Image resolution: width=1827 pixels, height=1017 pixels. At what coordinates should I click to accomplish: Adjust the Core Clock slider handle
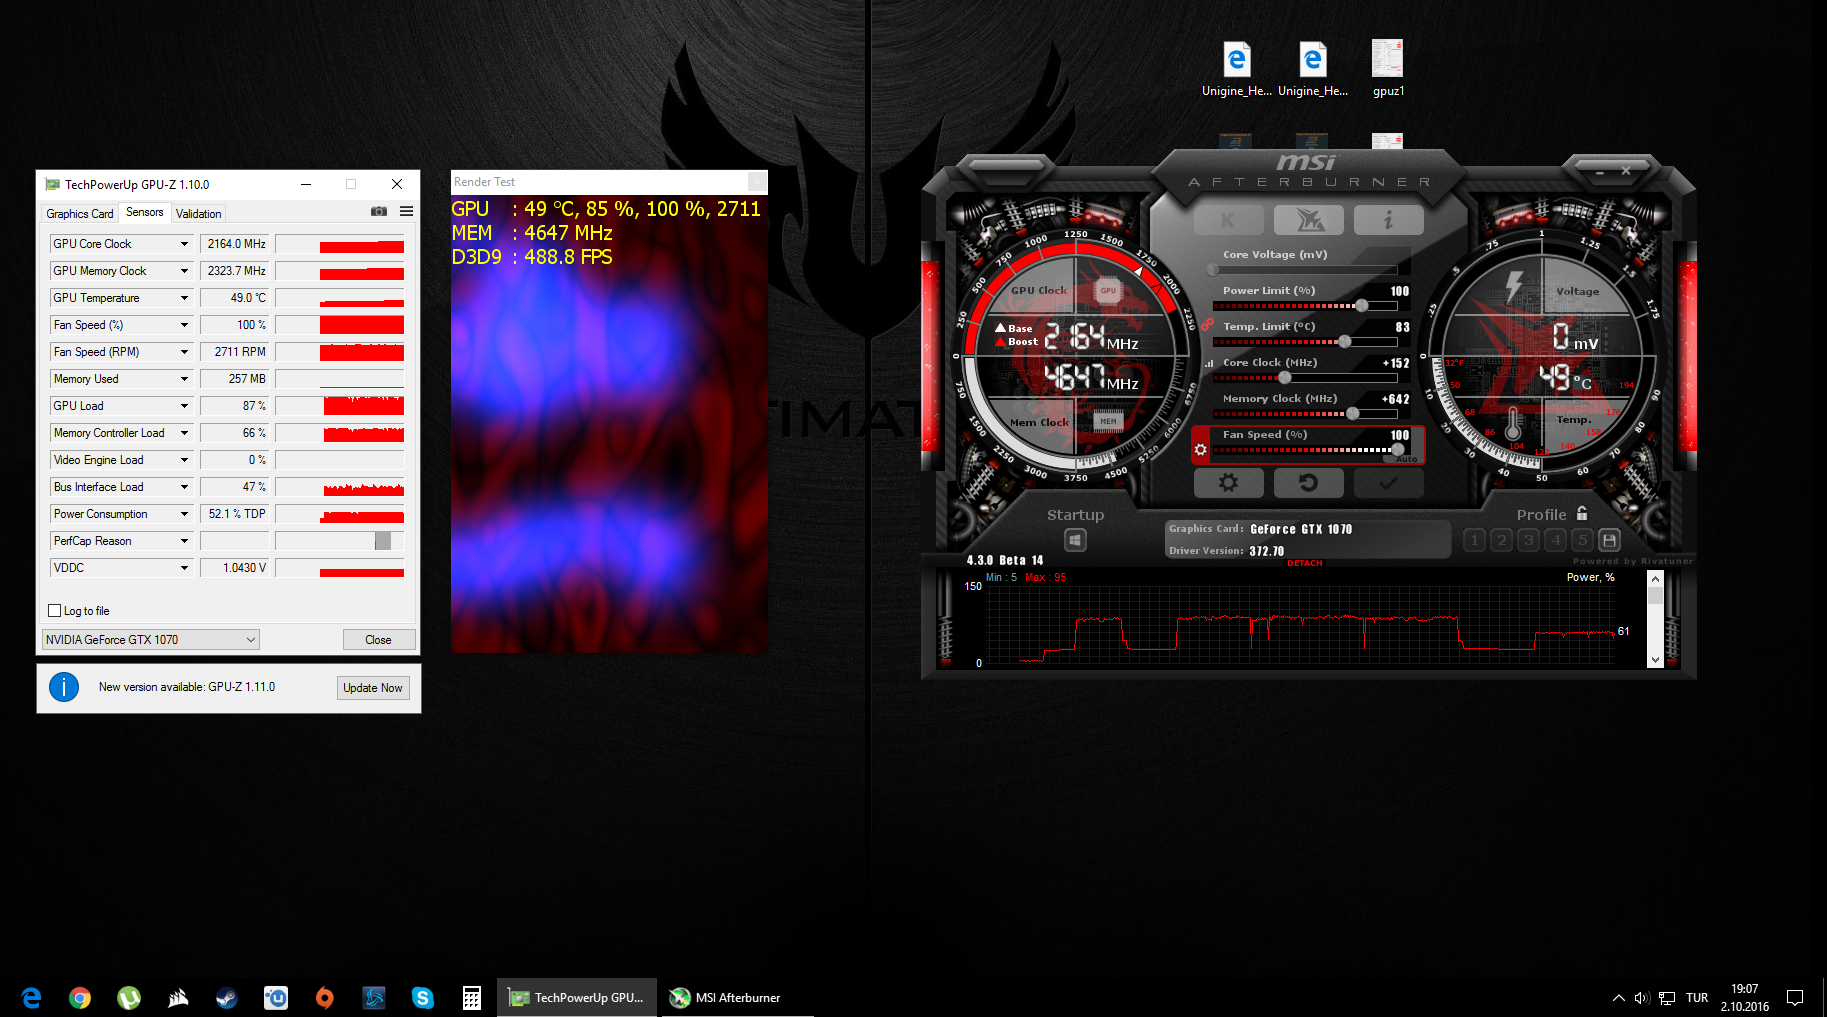(x=1285, y=377)
